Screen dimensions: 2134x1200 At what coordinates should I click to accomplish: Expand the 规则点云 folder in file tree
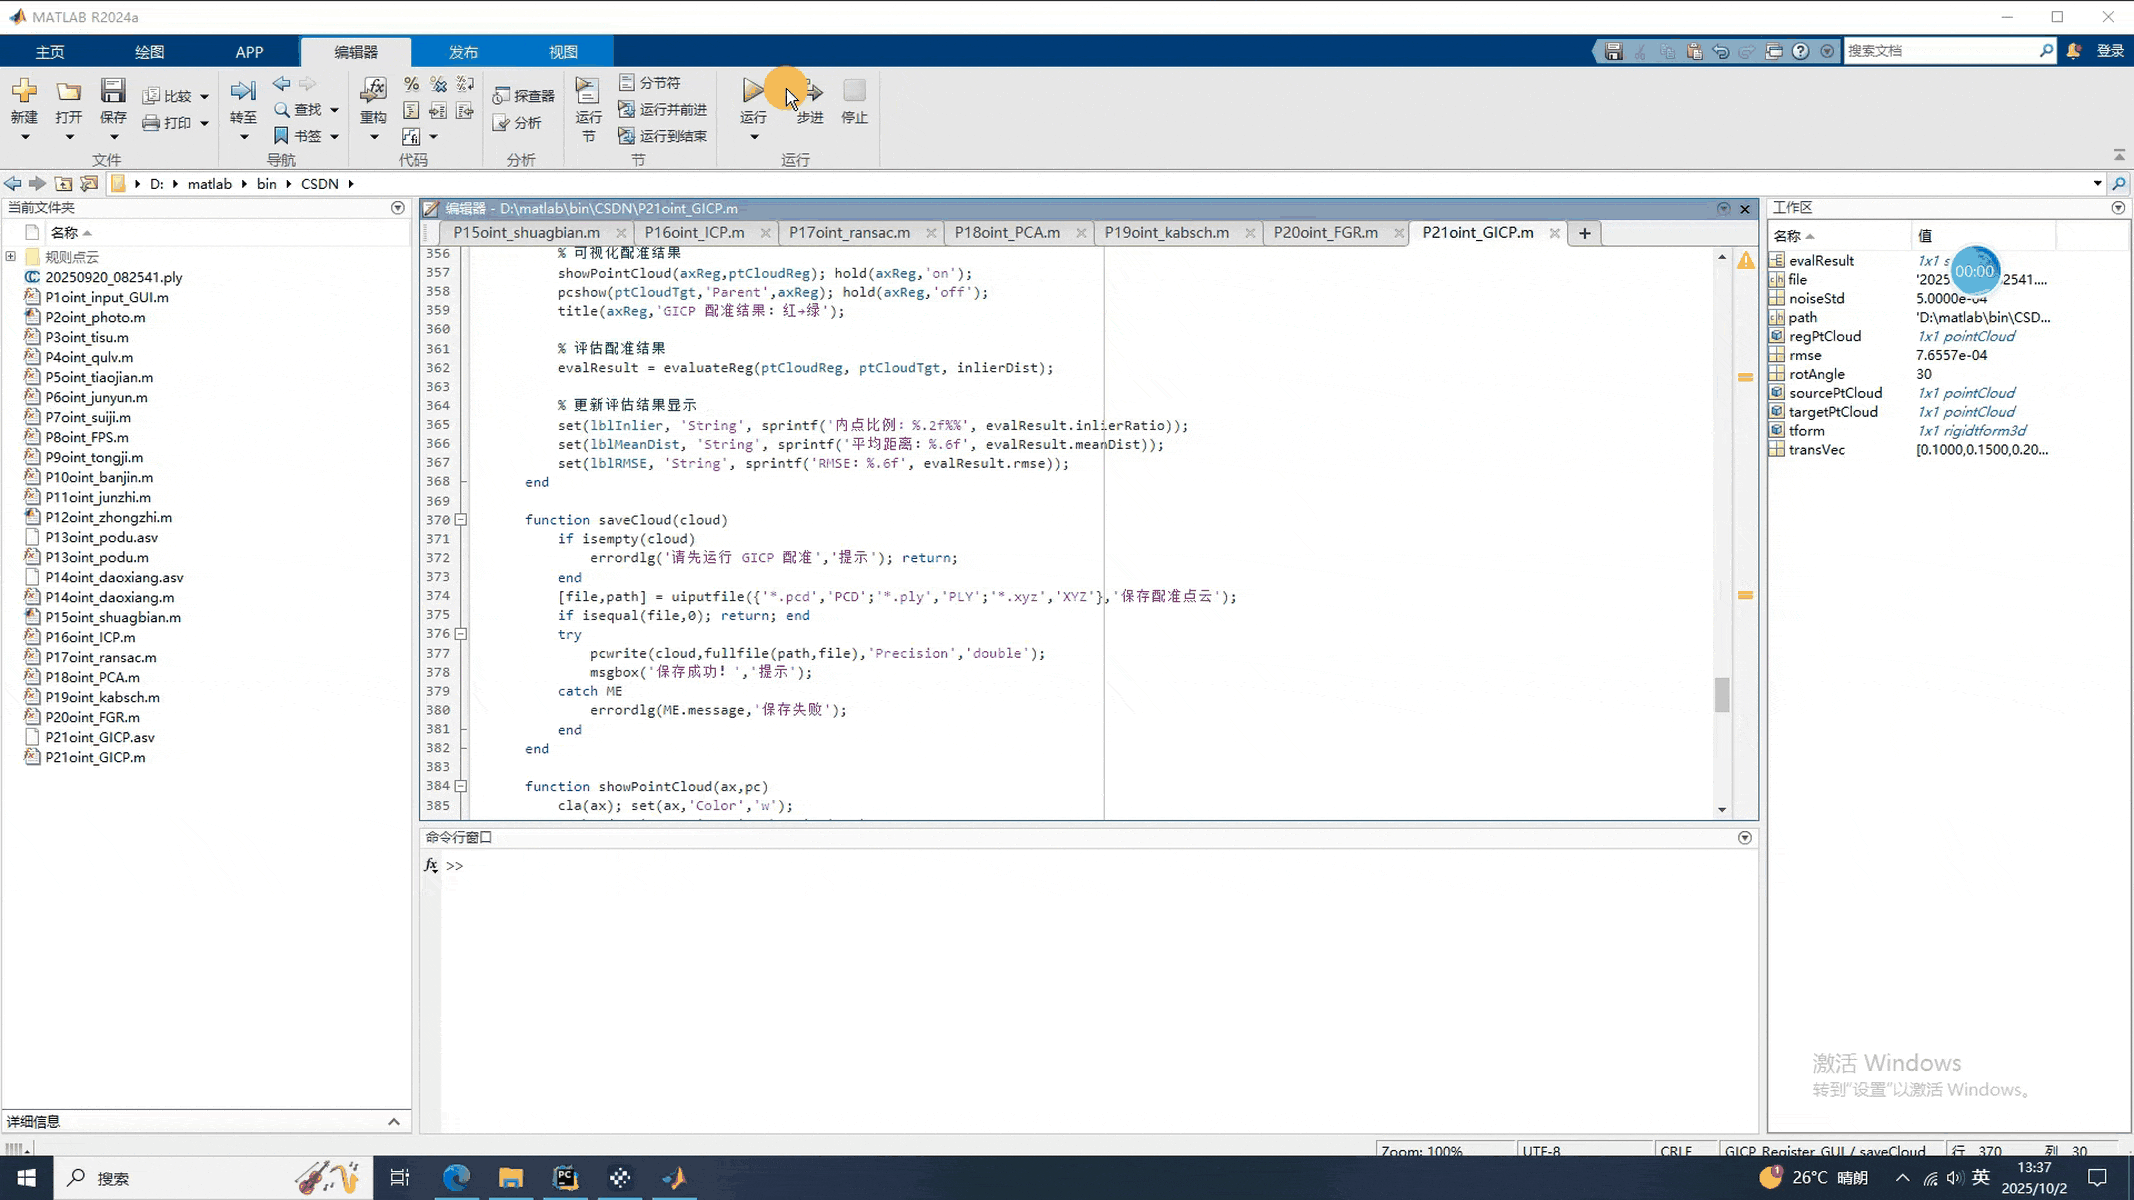coord(11,257)
